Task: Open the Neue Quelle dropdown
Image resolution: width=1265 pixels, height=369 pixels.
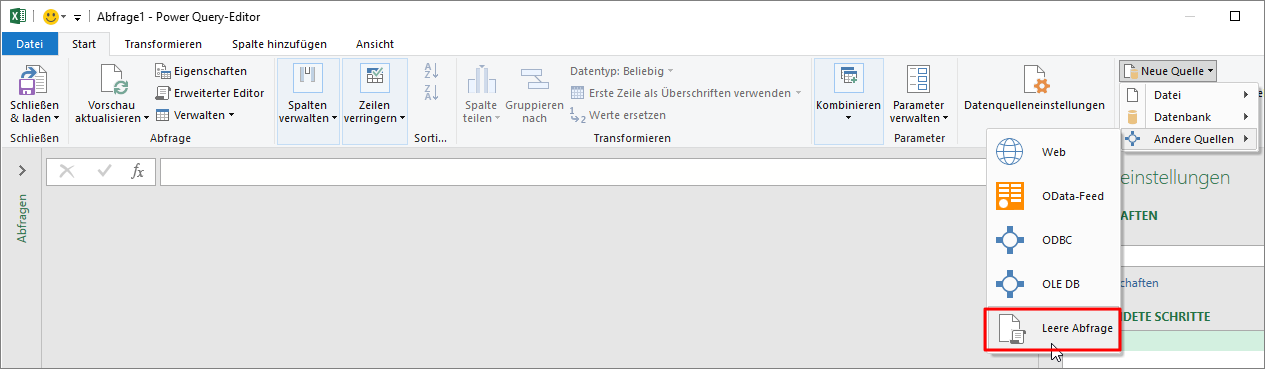Action: [1168, 71]
